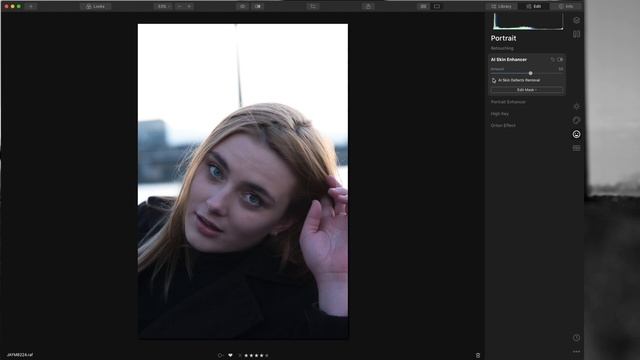640x360 pixels.
Task: Switch to the gallery grid view
Action: coord(423,7)
